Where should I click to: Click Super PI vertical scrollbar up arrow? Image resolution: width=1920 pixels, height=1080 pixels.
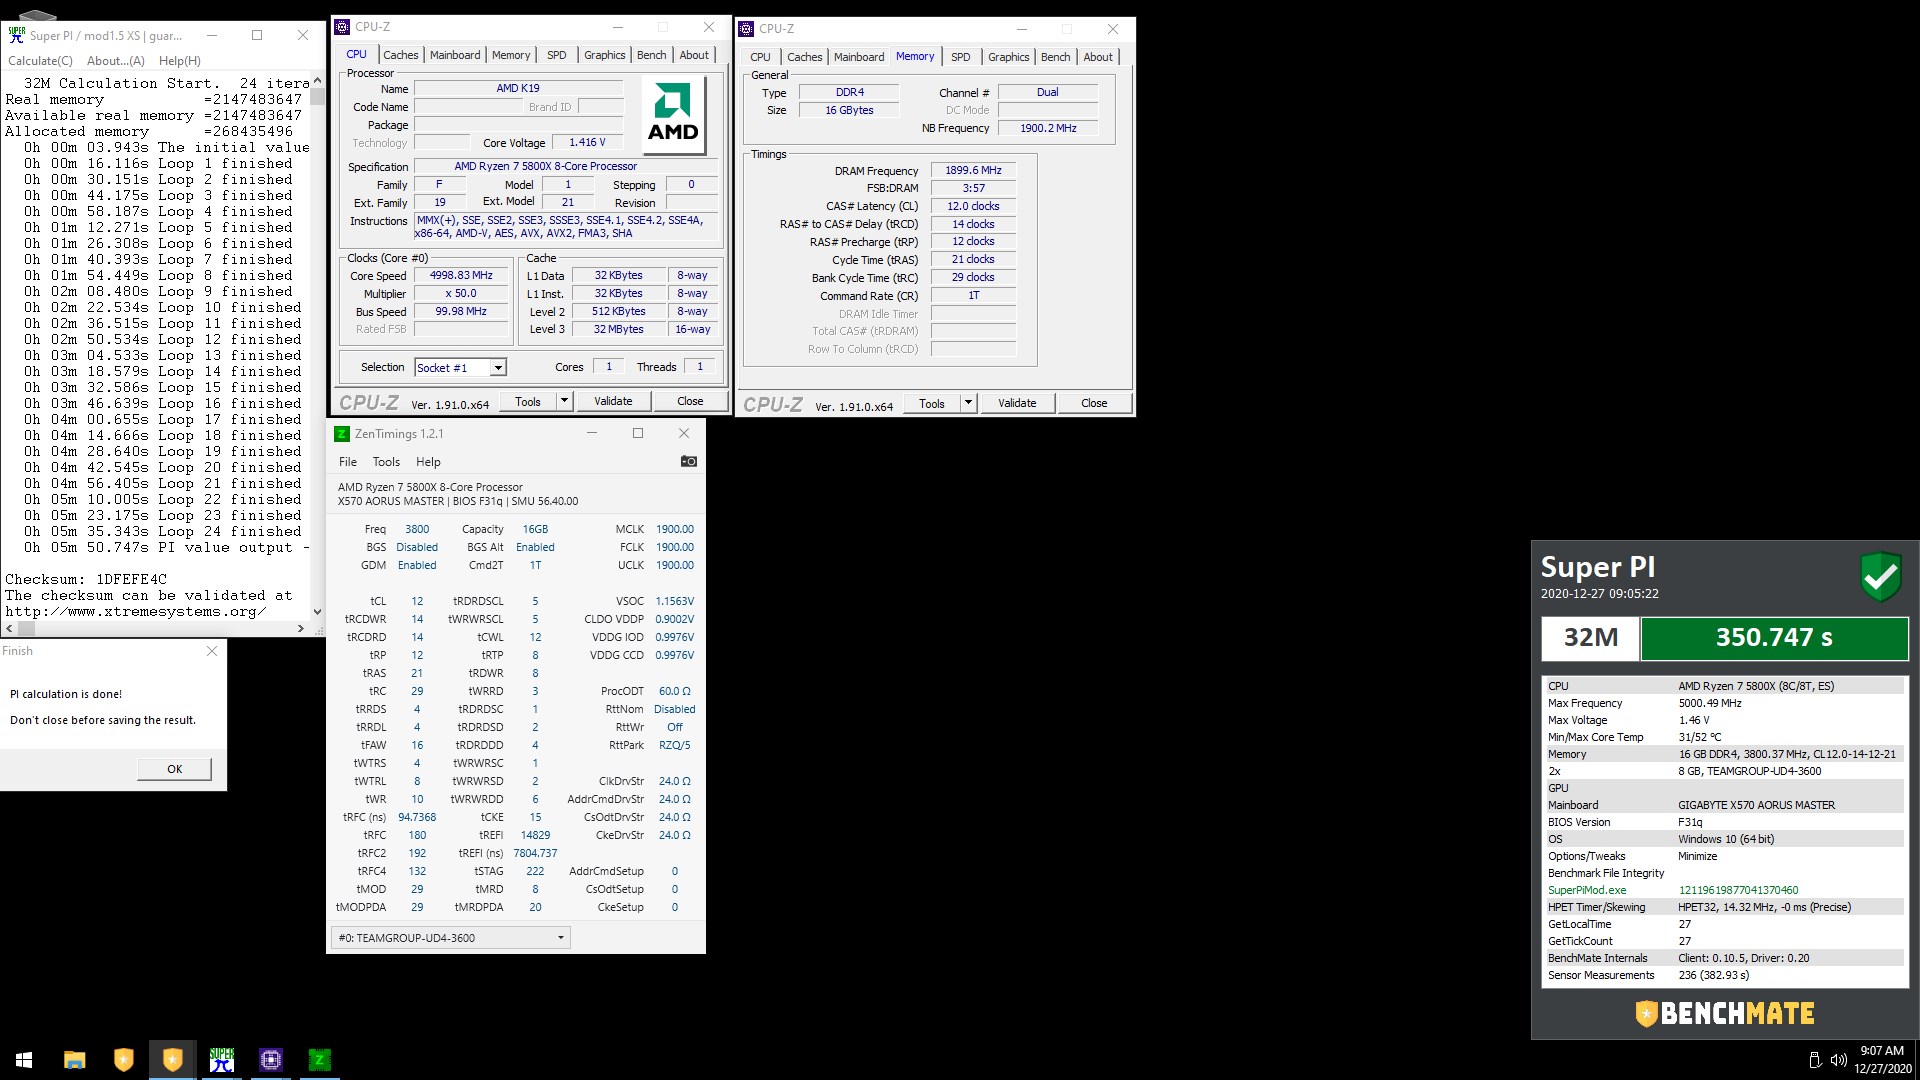[317, 81]
